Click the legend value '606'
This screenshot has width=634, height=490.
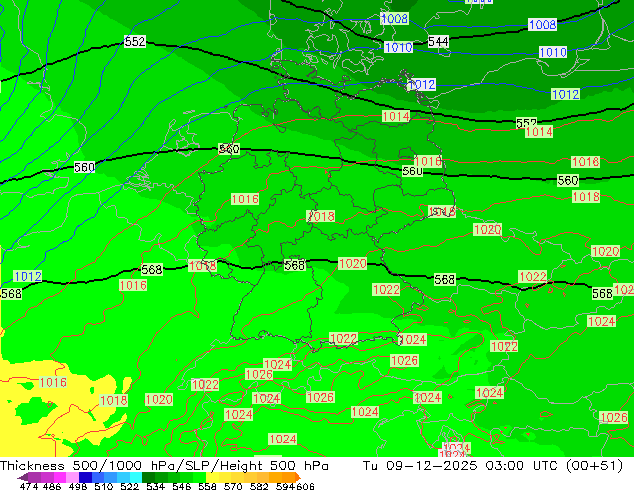tap(305, 486)
